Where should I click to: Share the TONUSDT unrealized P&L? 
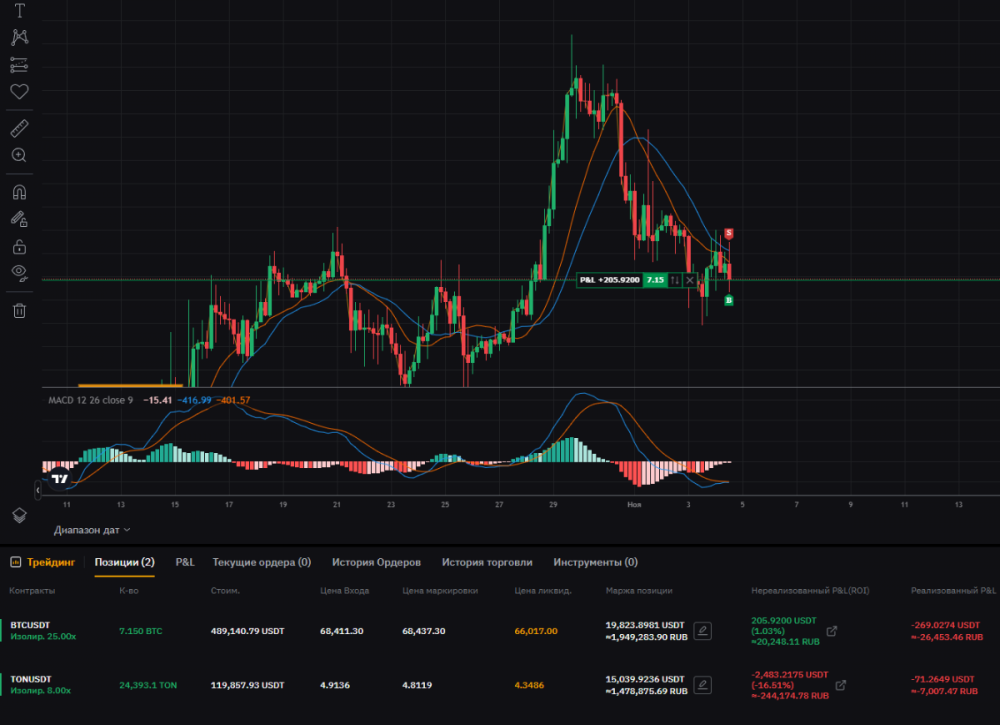point(840,685)
